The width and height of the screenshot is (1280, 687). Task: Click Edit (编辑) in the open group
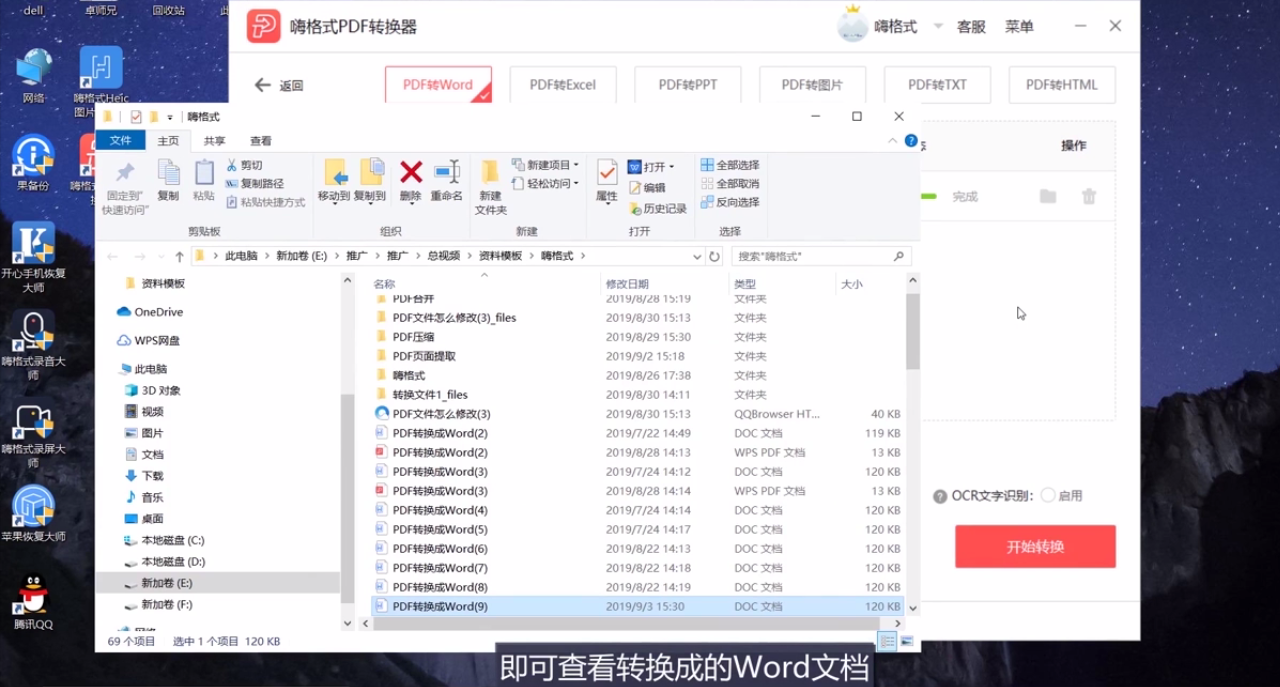pos(646,187)
